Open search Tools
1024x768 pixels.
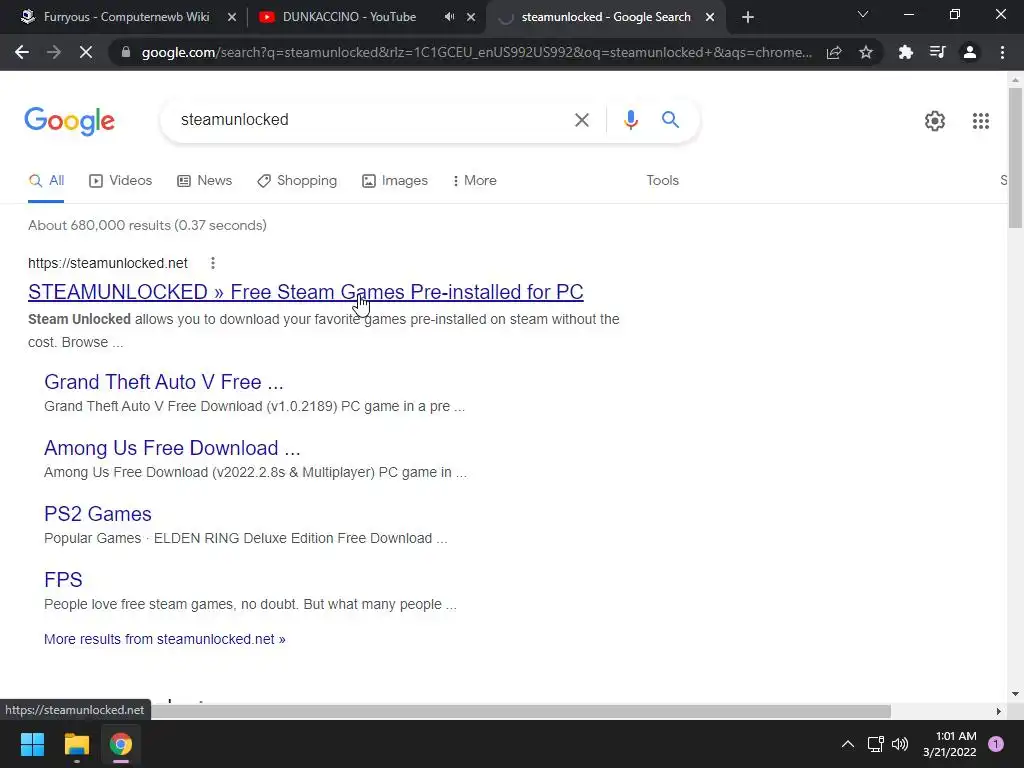point(662,181)
